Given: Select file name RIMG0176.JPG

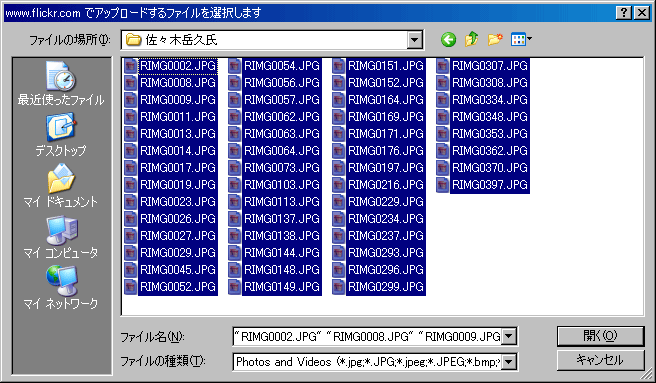Looking at the screenshot, I should tap(386, 151).
